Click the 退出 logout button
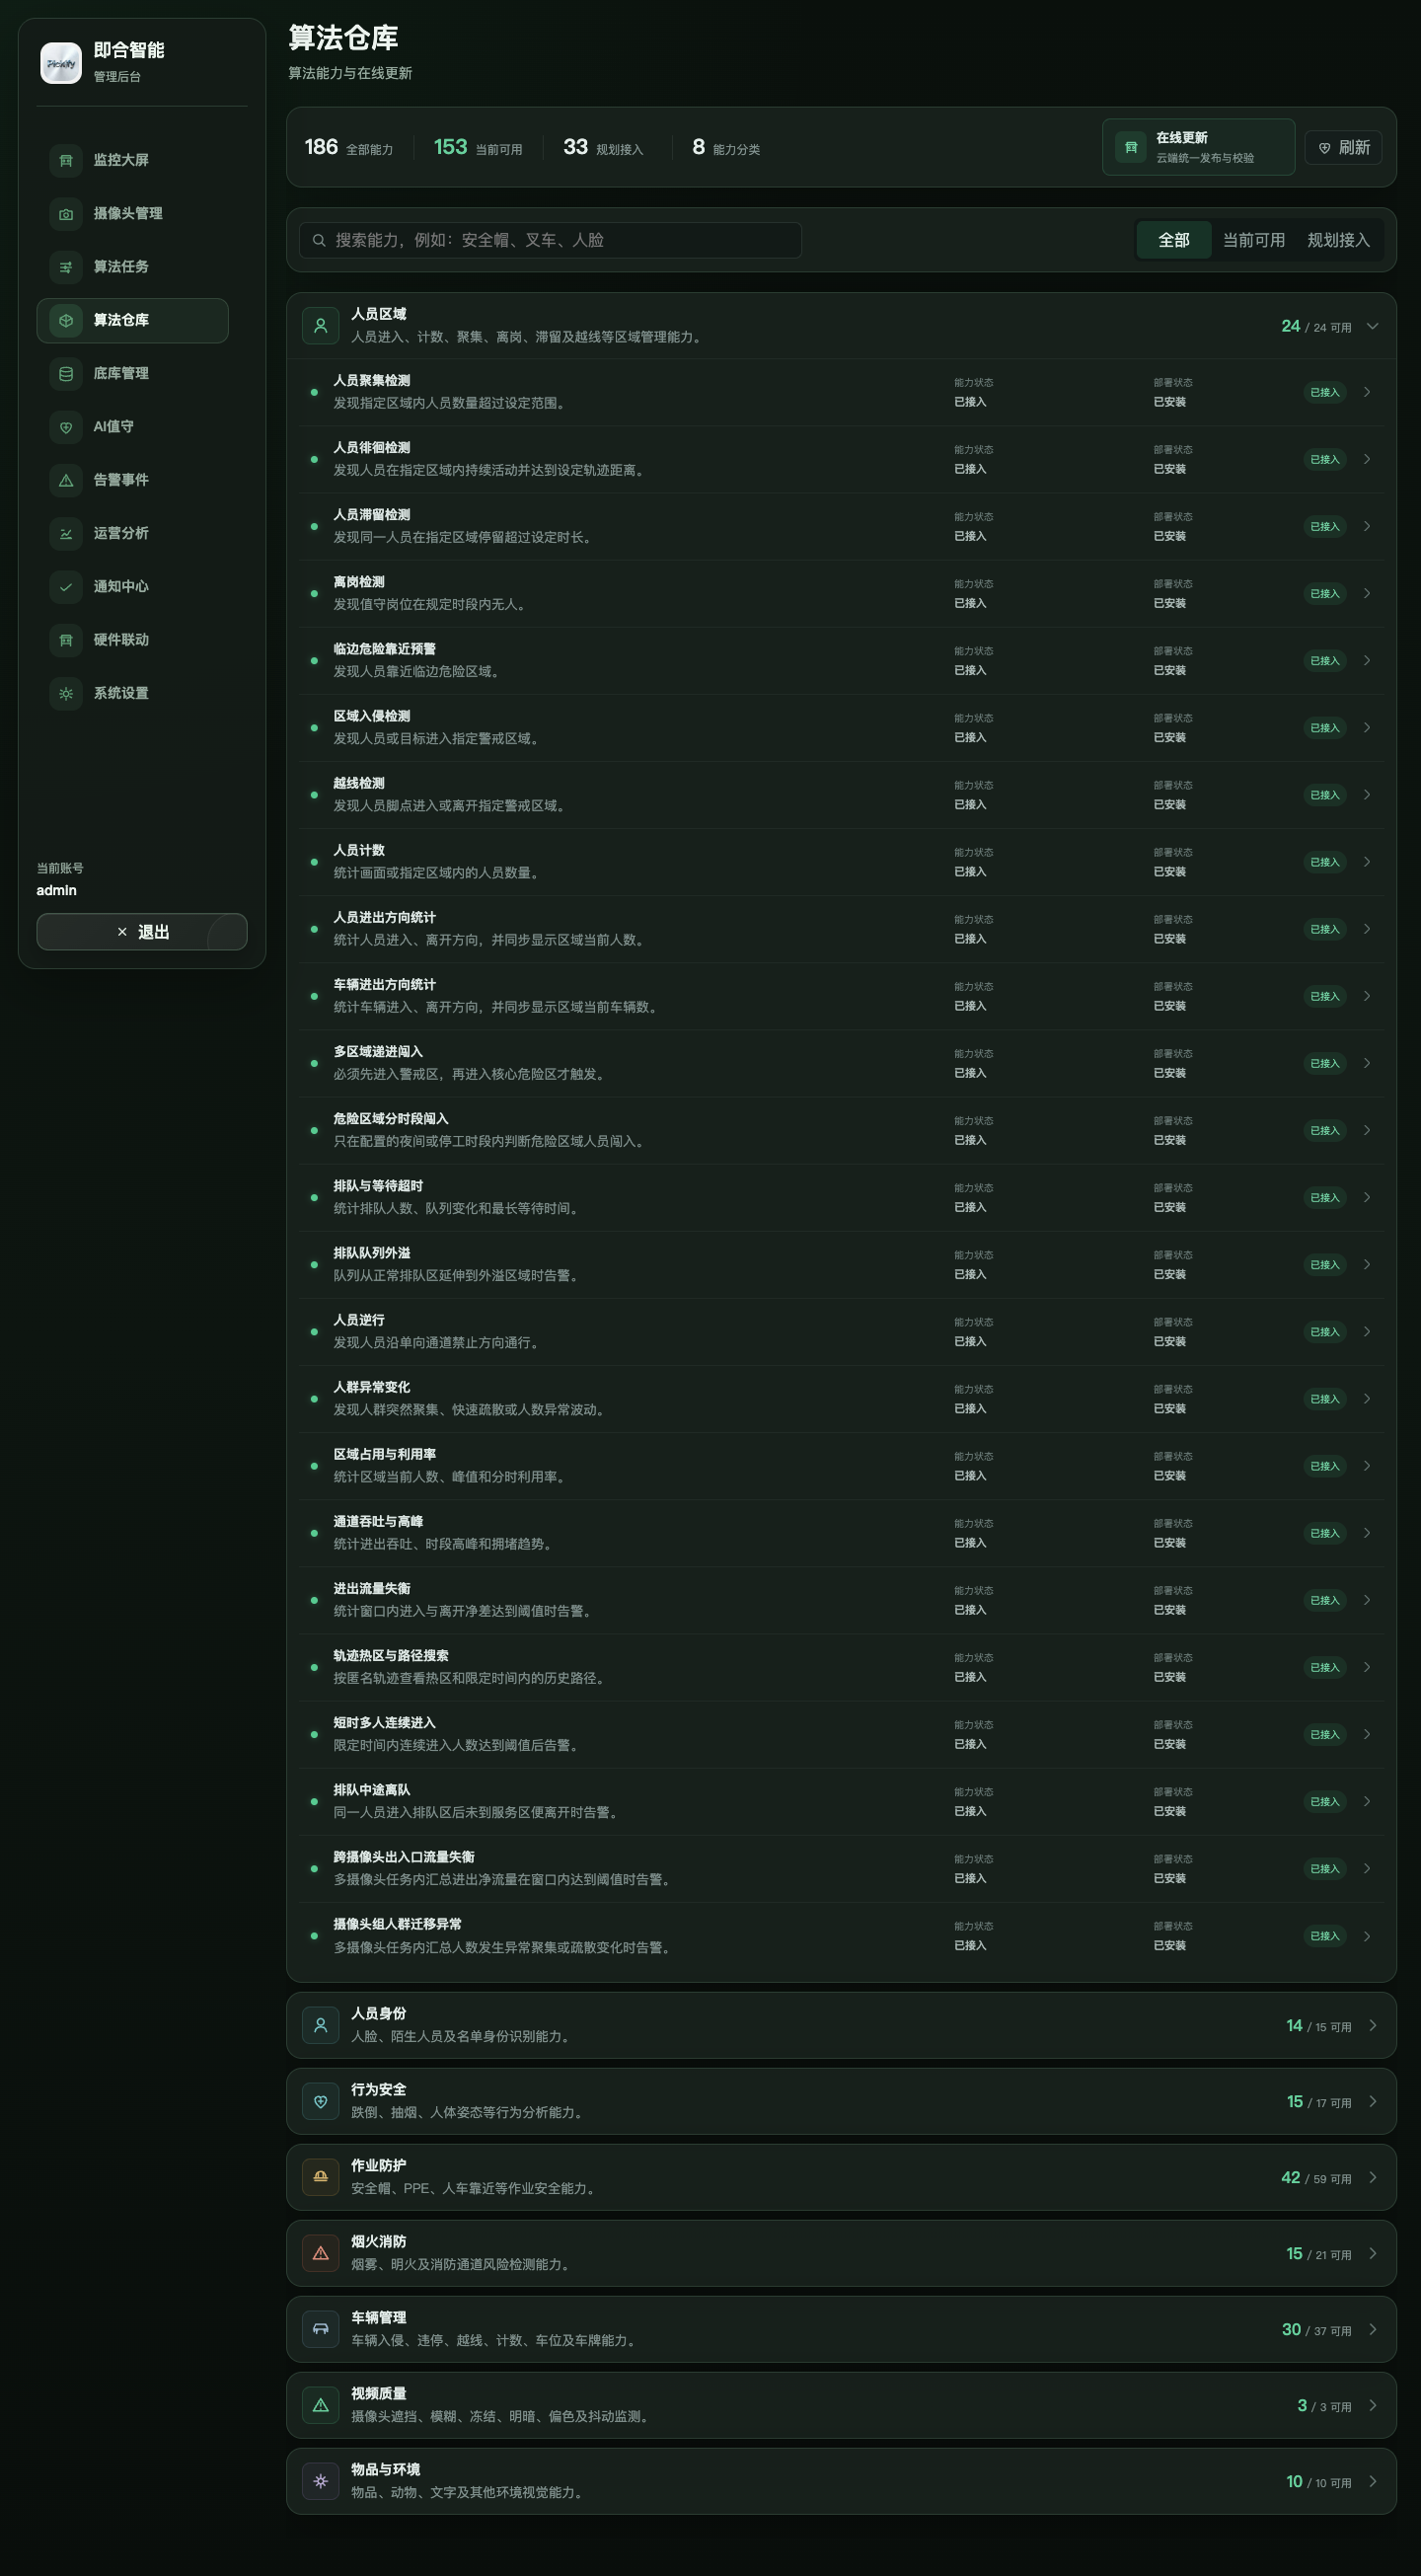The width and height of the screenshot is (1421, 2576). click(x=142, y=932)
